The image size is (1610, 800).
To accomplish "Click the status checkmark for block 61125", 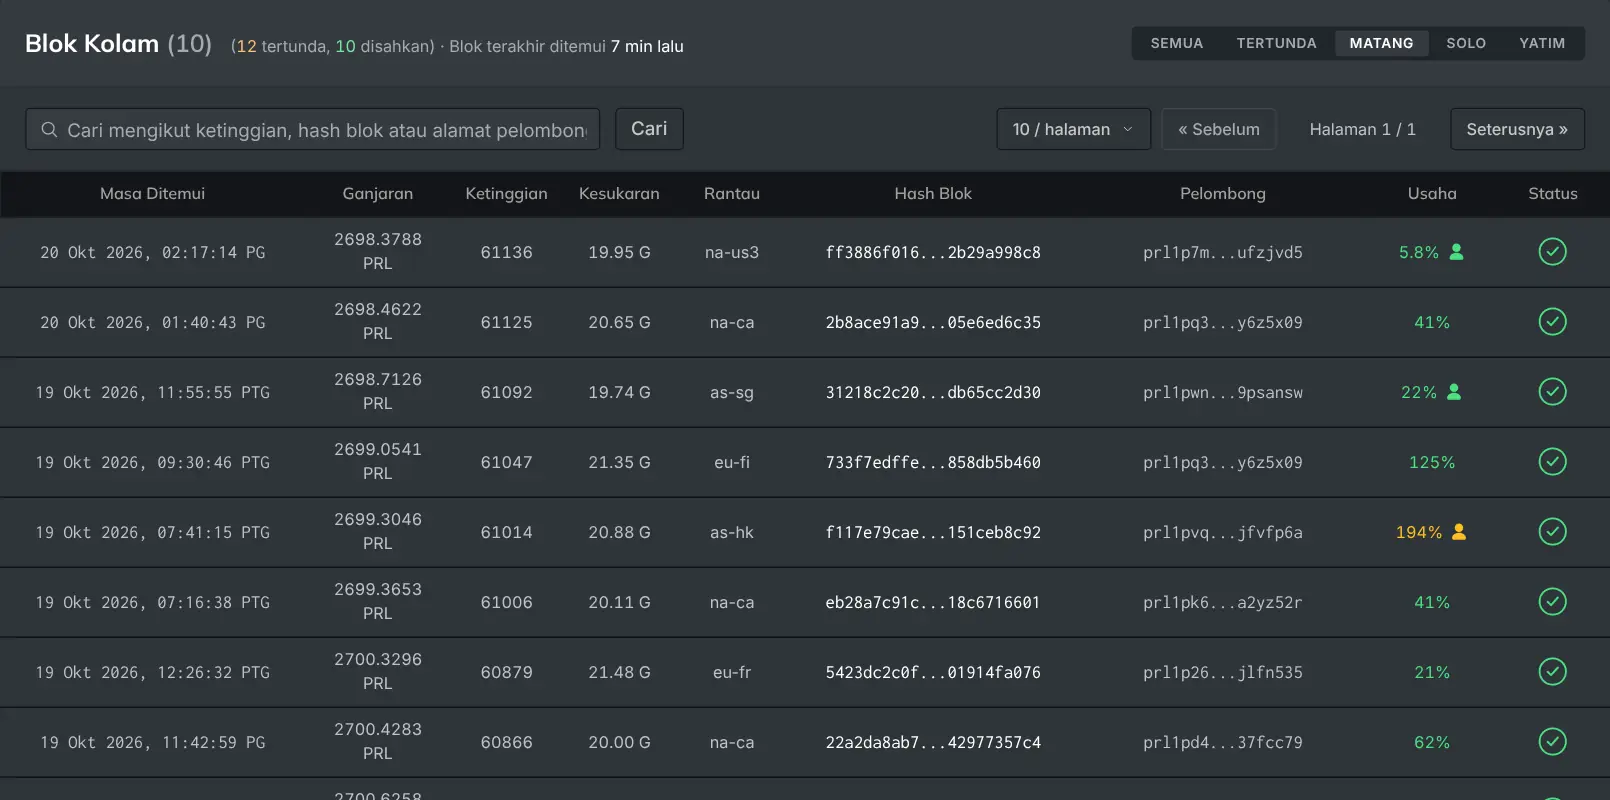I will (x=1552, y=322).
